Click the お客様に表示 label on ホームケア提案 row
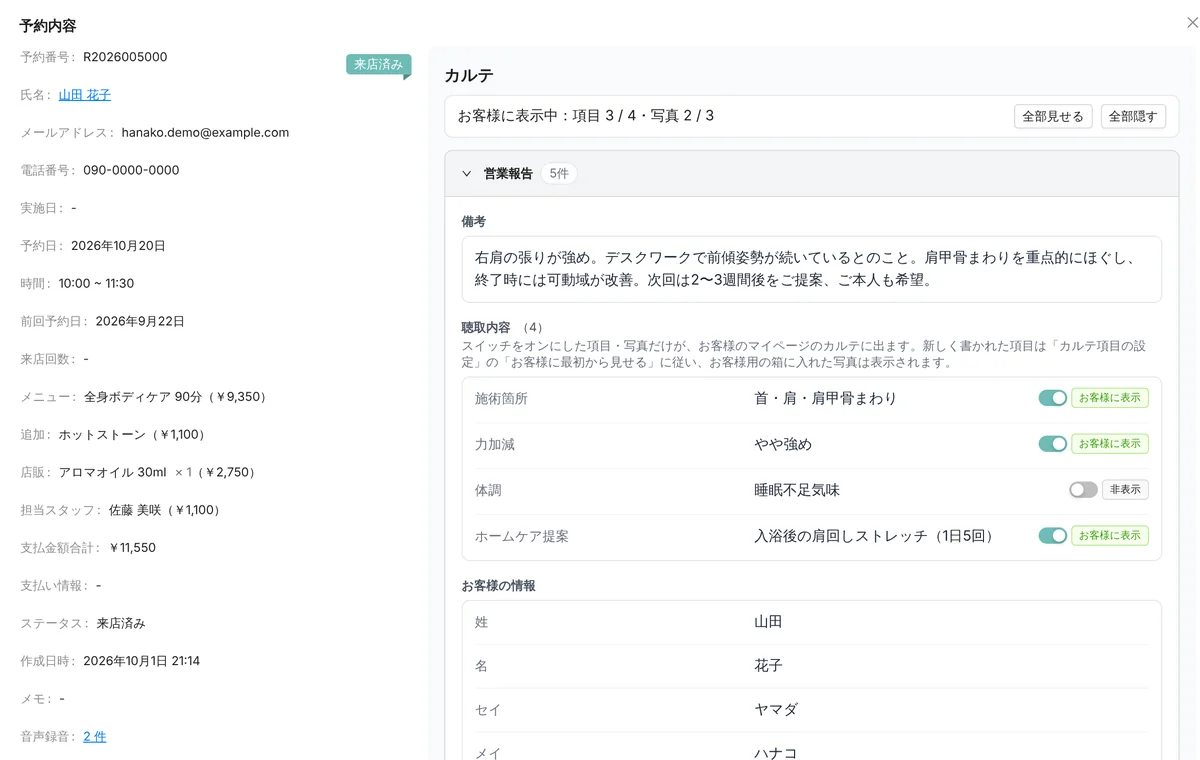 [1110, 536]
